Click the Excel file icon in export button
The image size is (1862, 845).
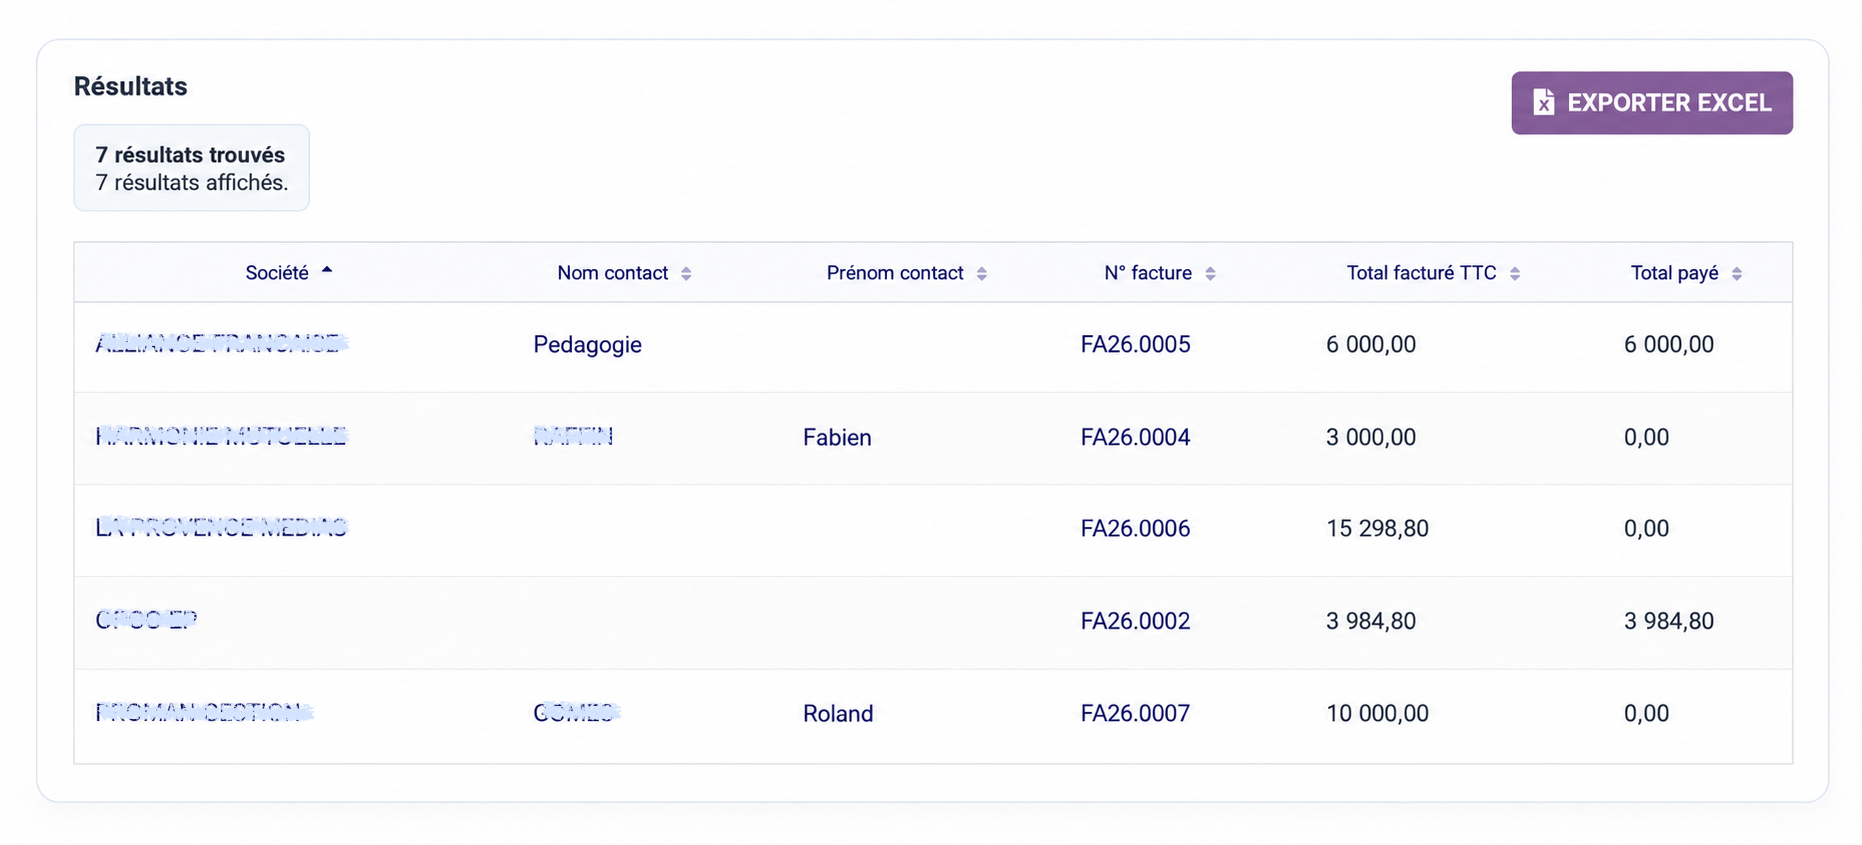(1543, 103)
